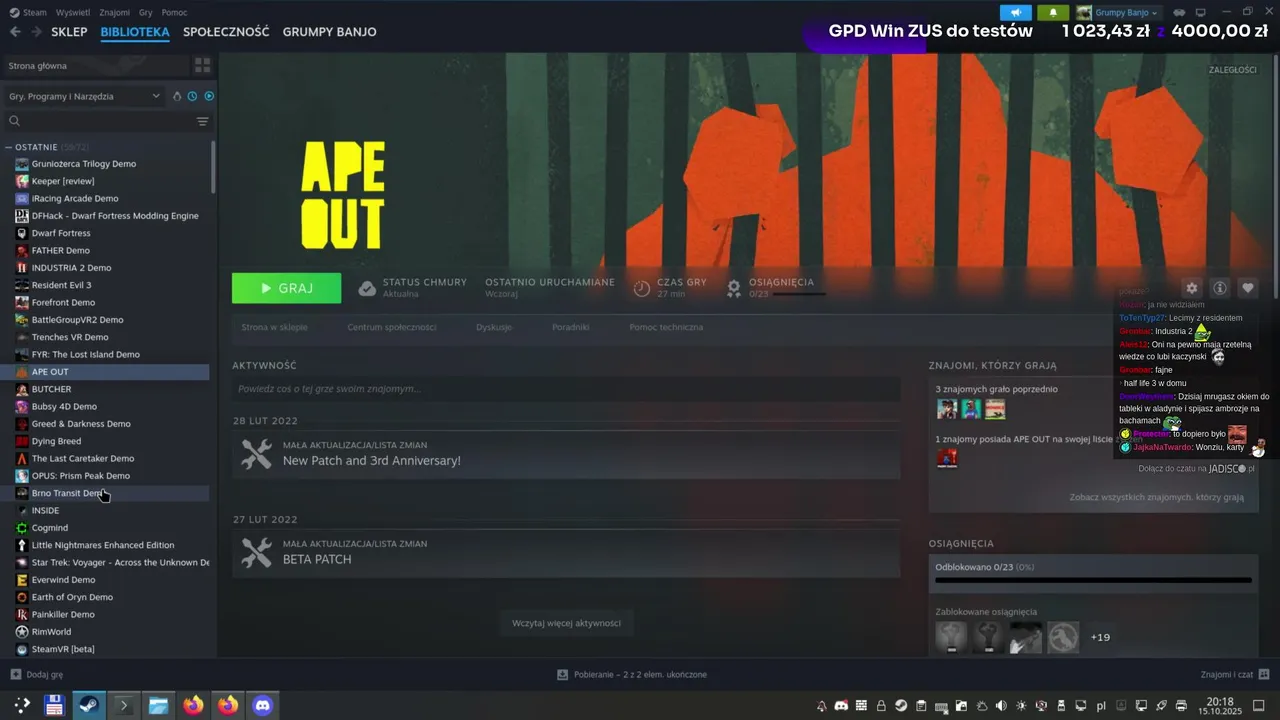
Task: Open the announcements megaphone button
Action: [x=1015, y=13]
